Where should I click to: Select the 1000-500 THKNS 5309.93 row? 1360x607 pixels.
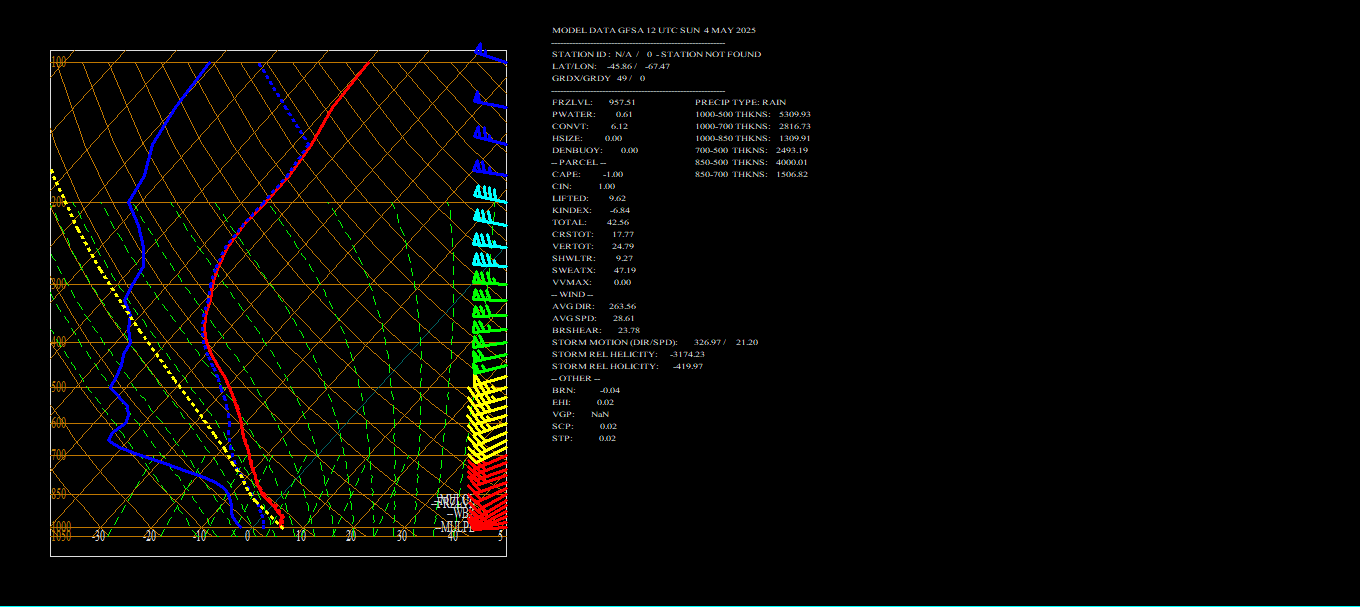pyautogui.click(x=753, y=114)
